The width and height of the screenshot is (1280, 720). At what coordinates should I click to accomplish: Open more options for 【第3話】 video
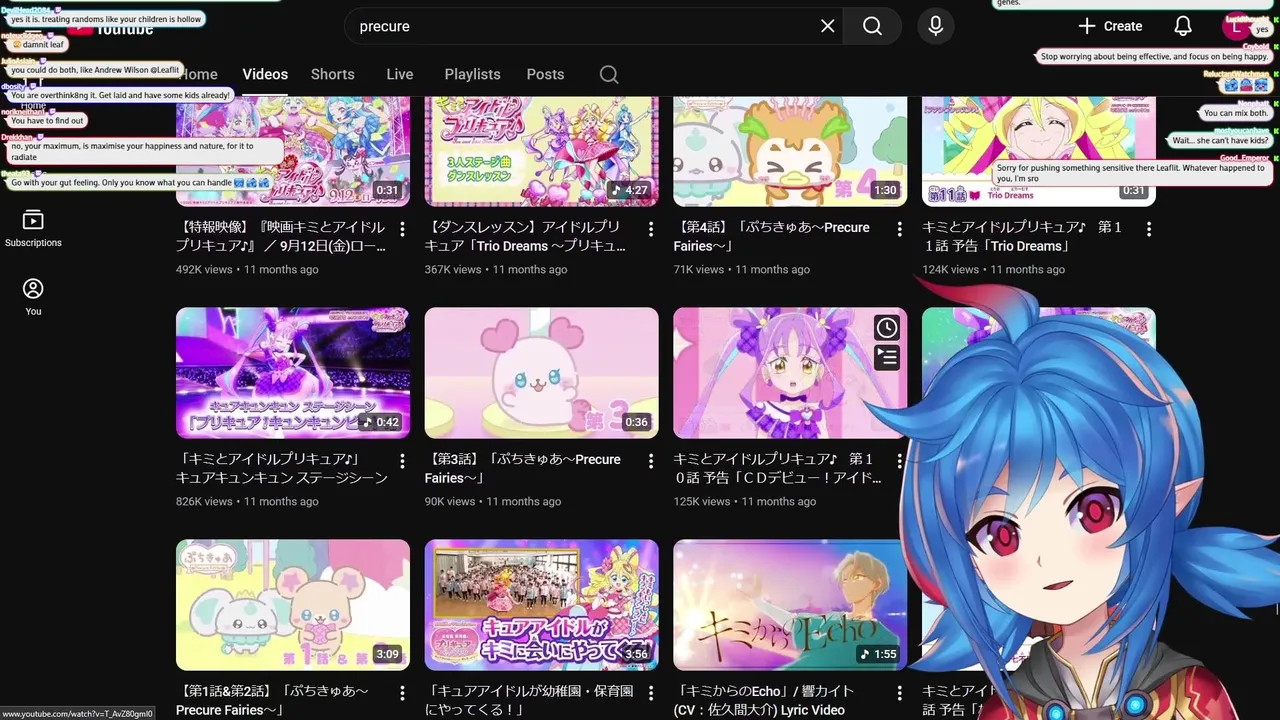pos(651,461)
